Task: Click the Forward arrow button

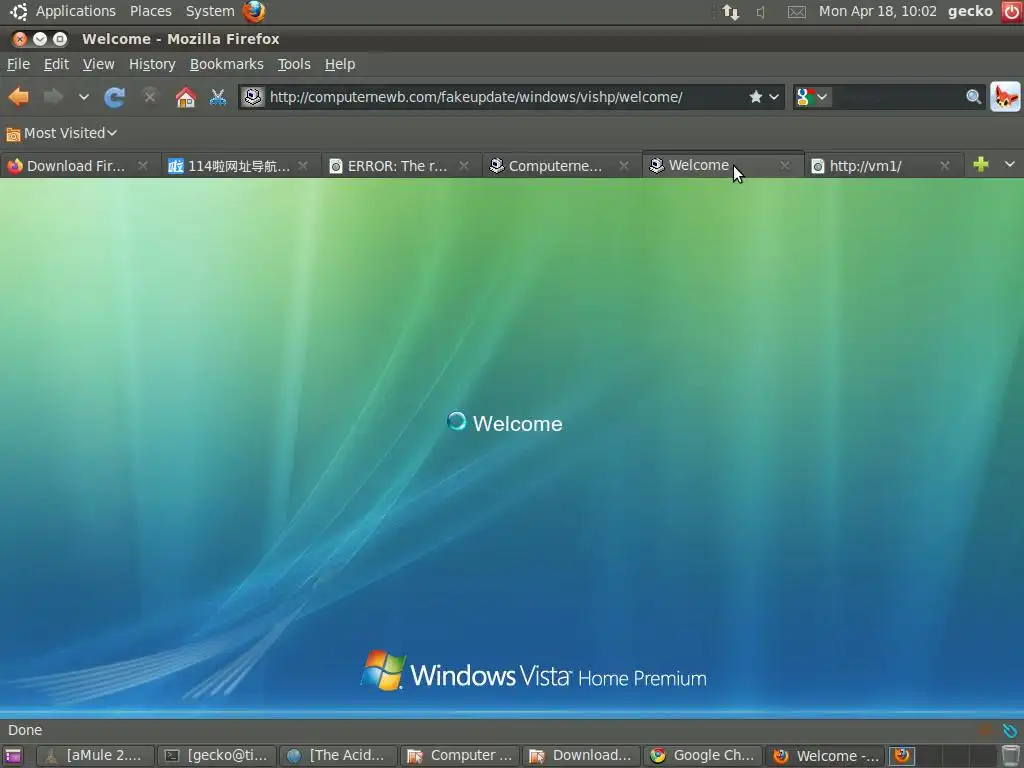Action: pyautogui.click(x=54, y=97)
